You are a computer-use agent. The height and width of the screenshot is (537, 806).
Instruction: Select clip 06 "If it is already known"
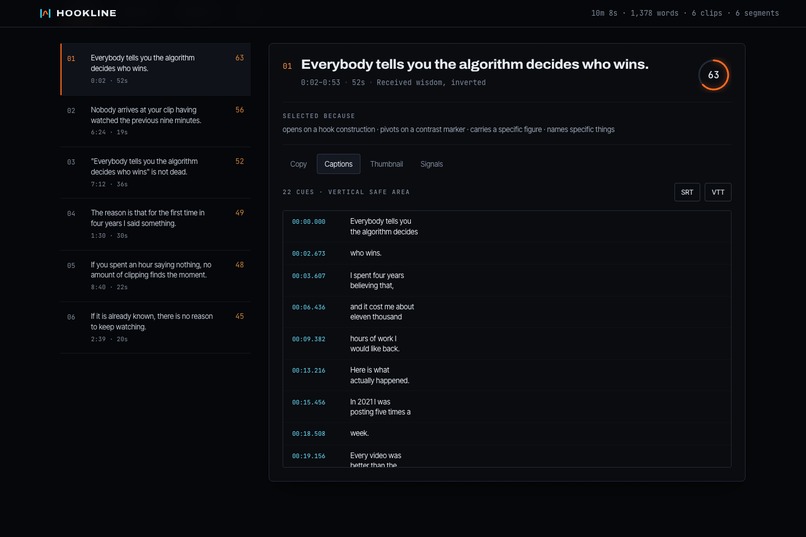click(156, 328)
